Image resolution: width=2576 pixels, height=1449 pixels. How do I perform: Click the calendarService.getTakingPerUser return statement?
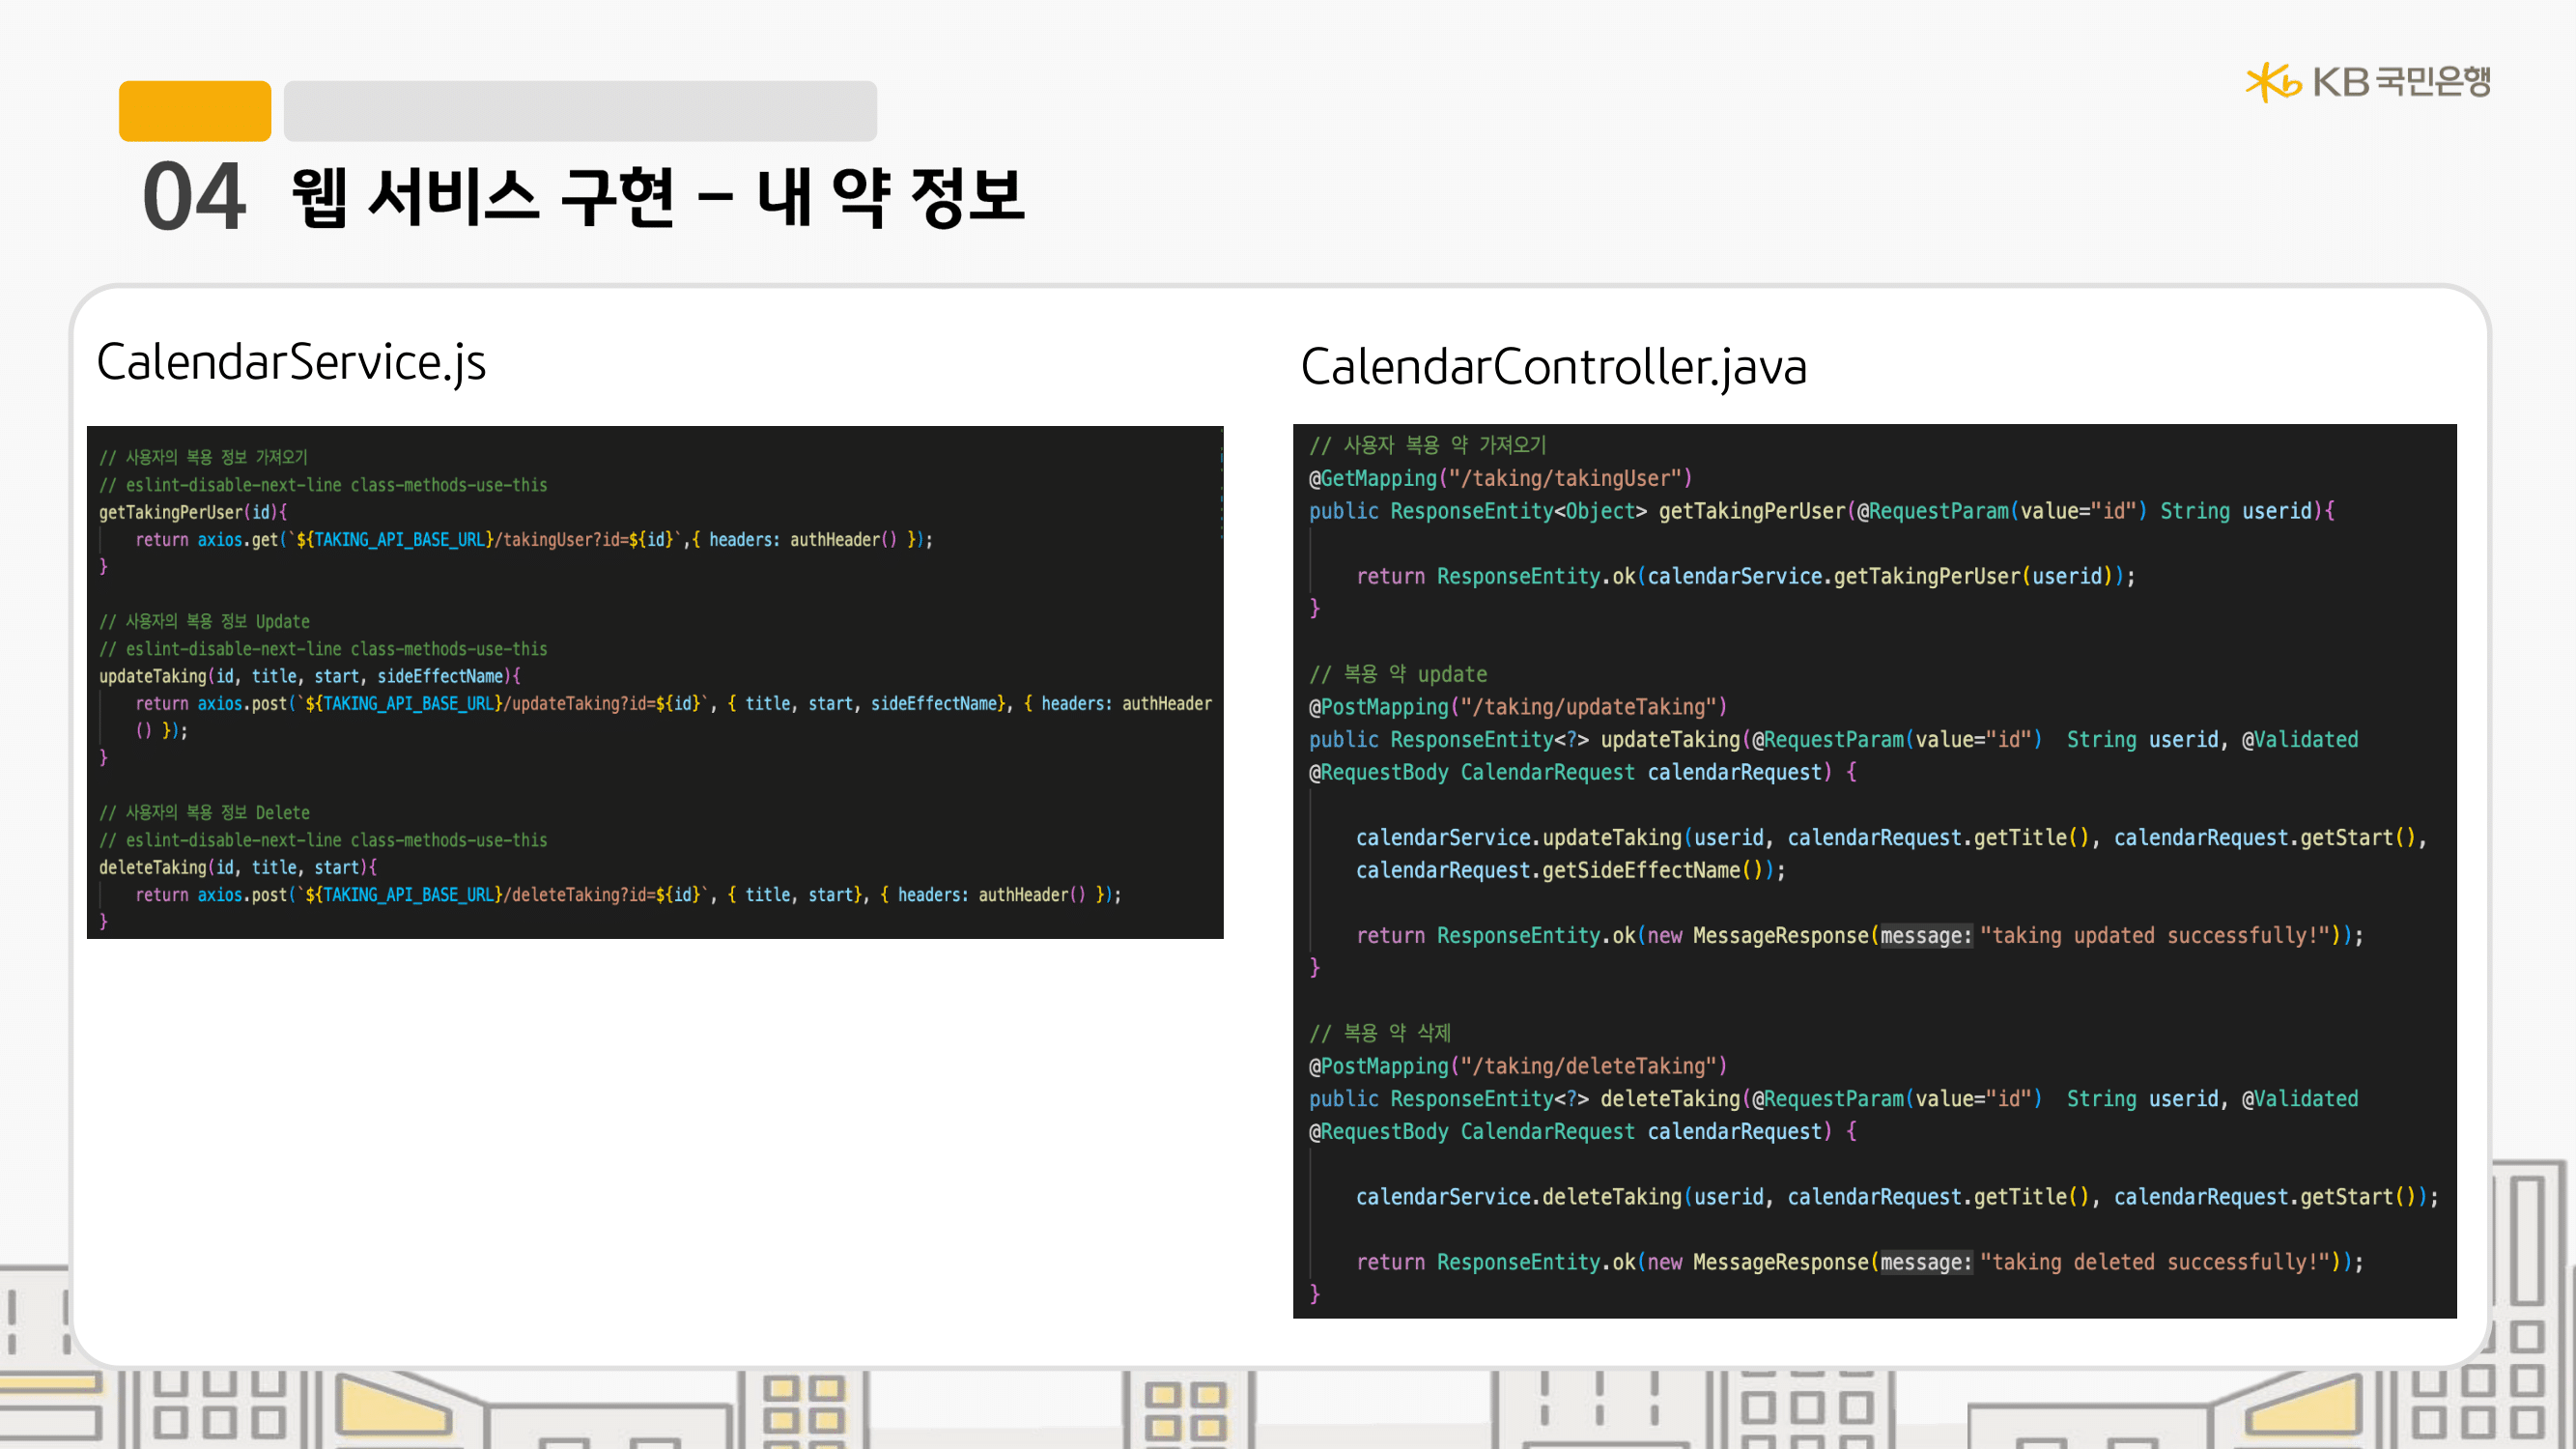click(x=1745, y=576)
